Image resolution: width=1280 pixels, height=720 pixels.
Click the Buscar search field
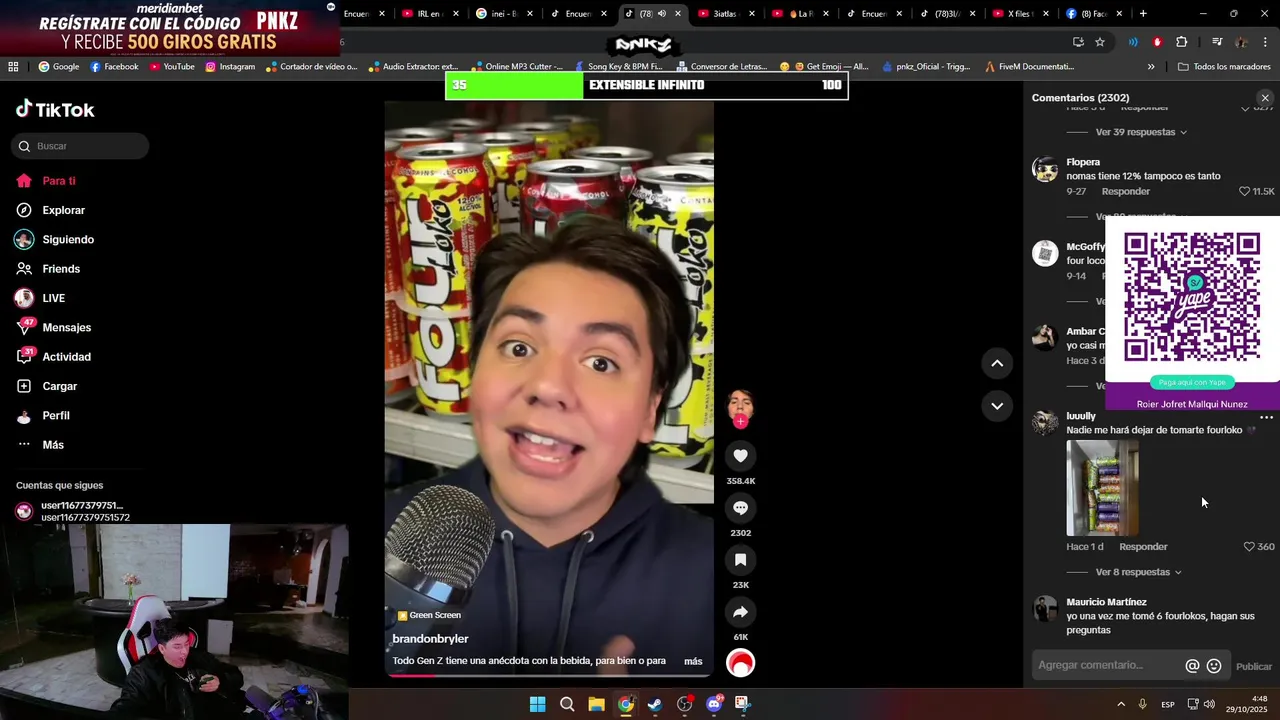[x=80, y=146]
